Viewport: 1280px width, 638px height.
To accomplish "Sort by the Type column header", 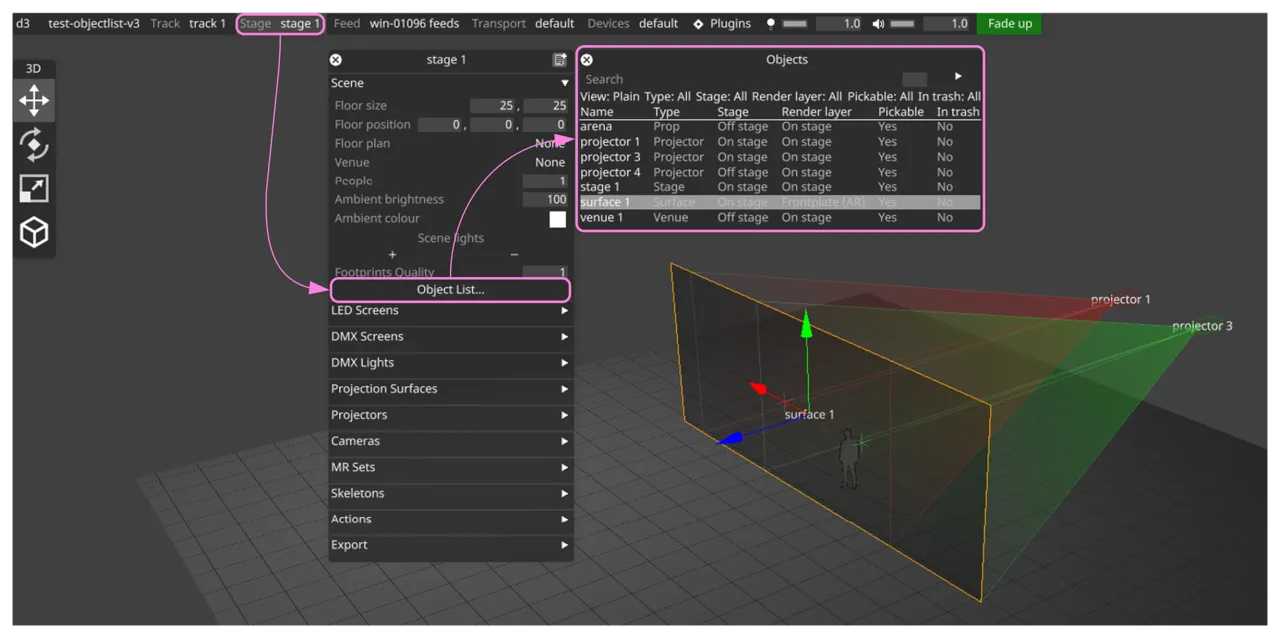I will pos(666,112).
